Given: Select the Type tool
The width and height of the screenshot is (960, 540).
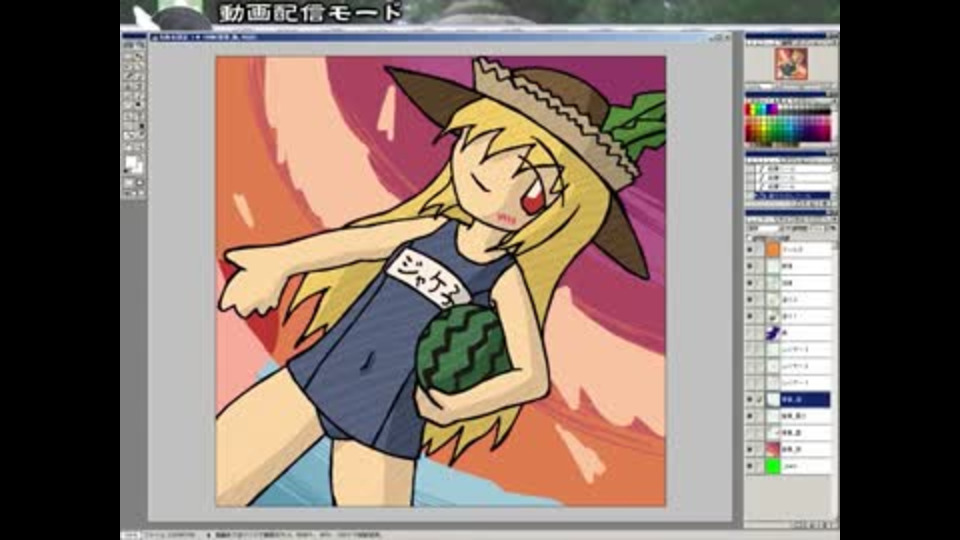Looking at the screenshot, I should 140,115.
